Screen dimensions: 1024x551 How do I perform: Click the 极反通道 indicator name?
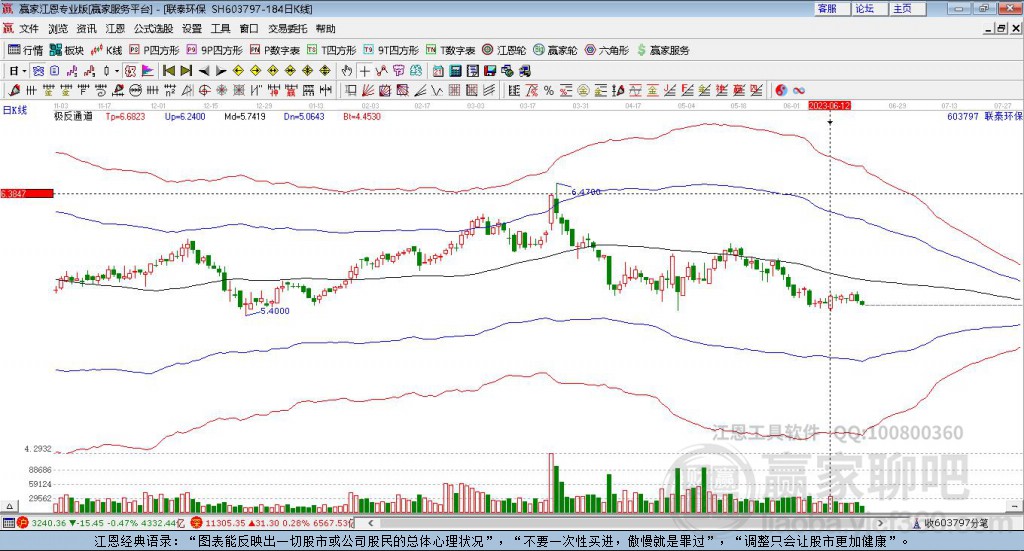coord(73,116)
